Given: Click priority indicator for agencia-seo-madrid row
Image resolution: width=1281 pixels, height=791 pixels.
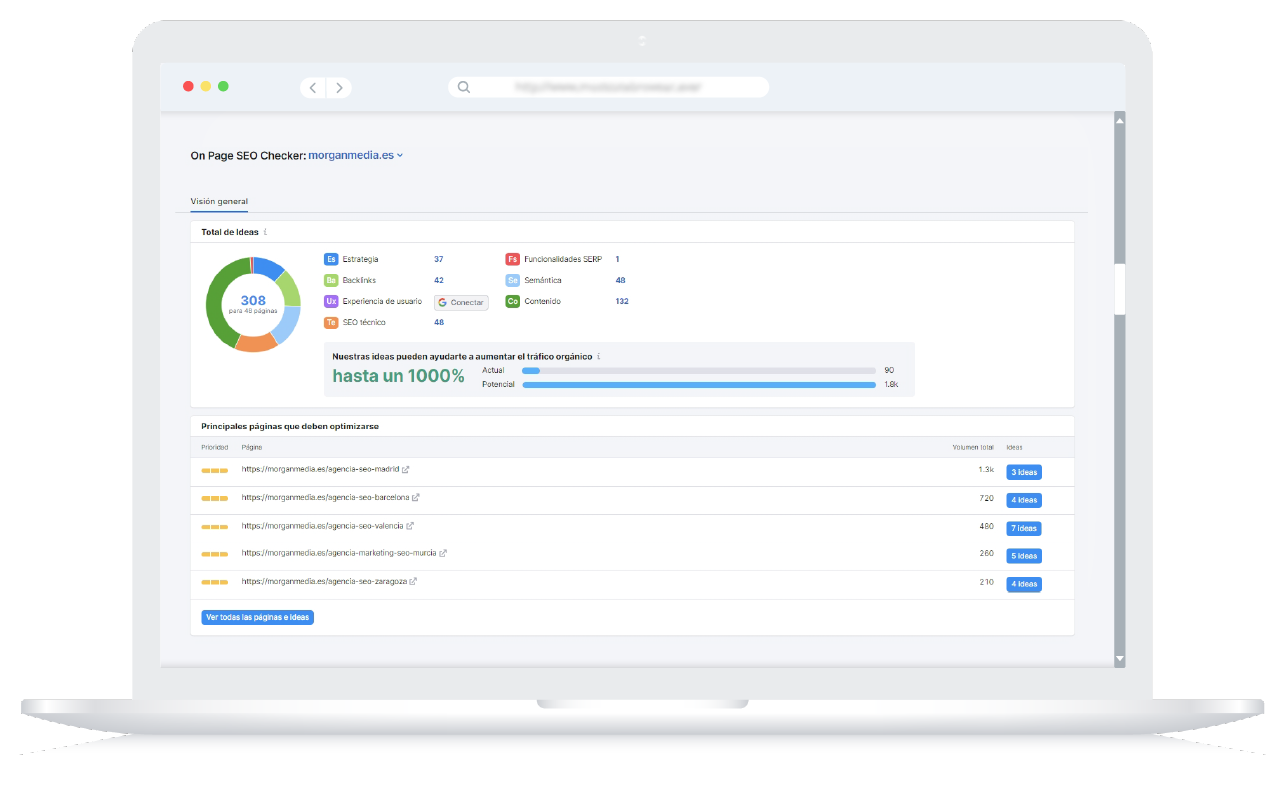Looking at the screenshot, I should tap(214, 470).
